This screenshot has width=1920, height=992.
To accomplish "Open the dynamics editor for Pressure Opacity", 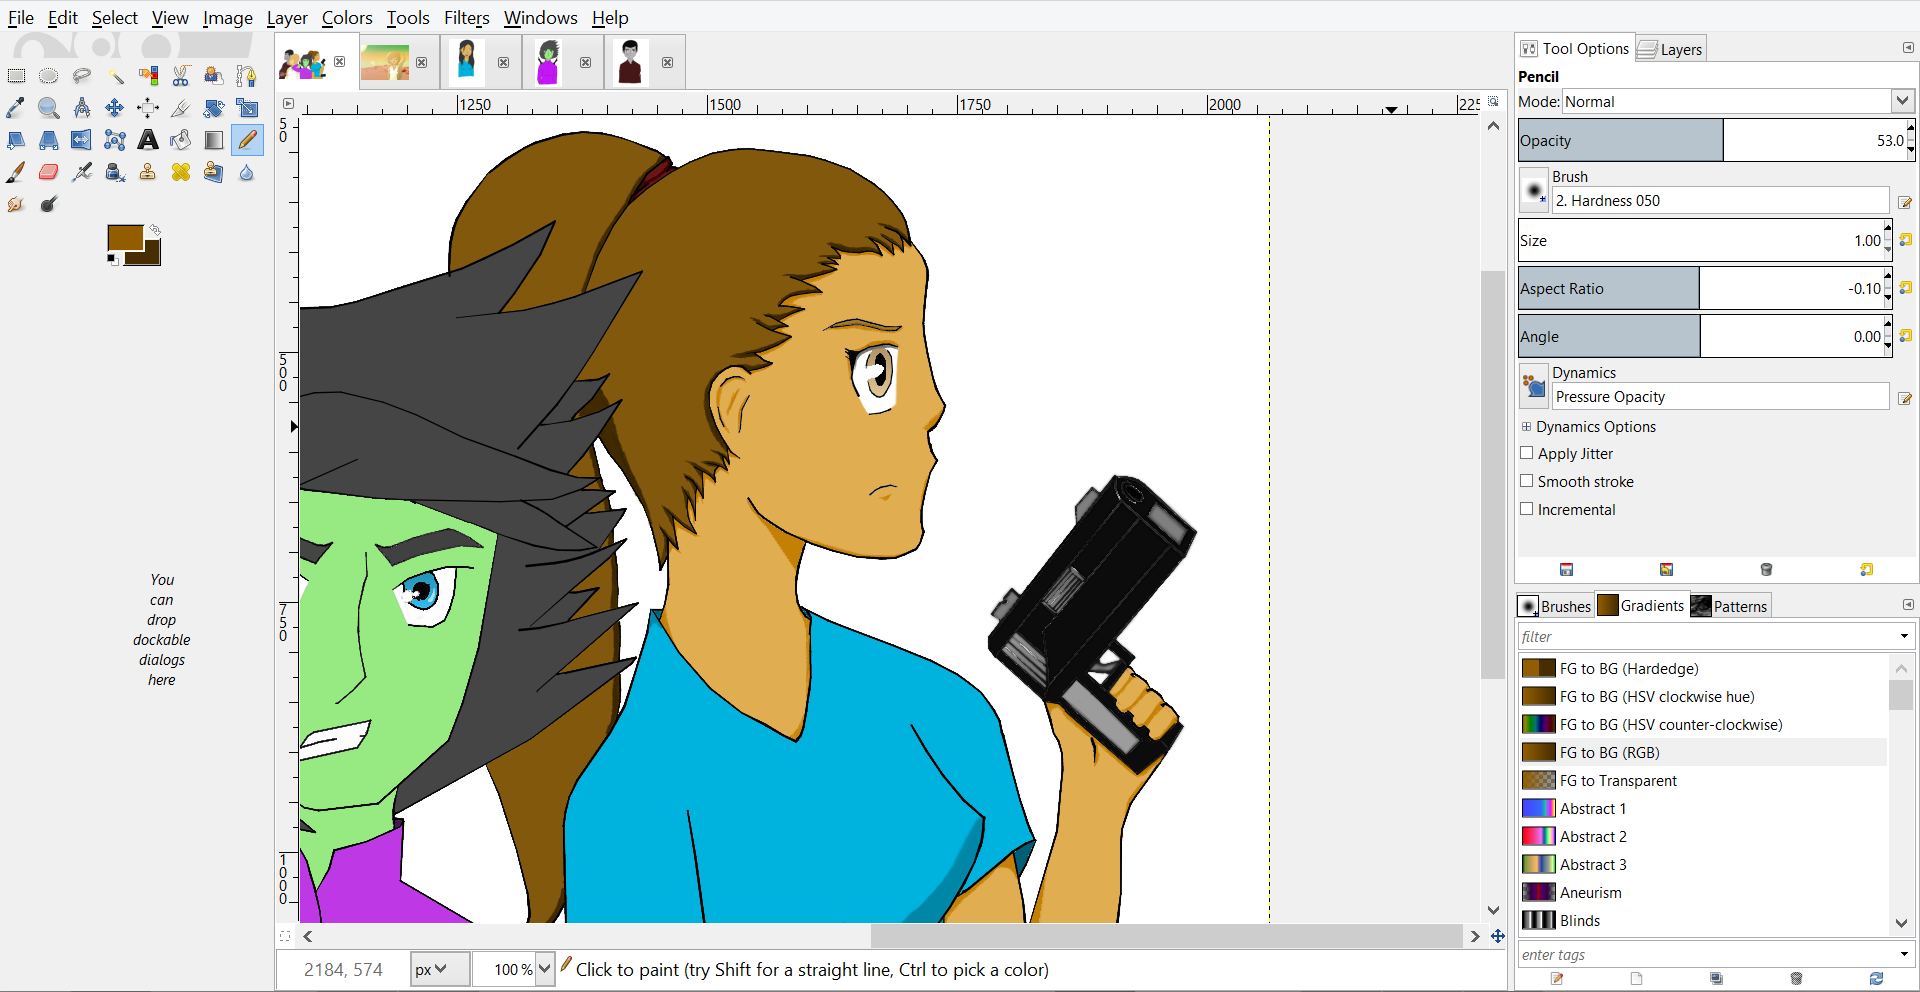I will (1905, 398).
